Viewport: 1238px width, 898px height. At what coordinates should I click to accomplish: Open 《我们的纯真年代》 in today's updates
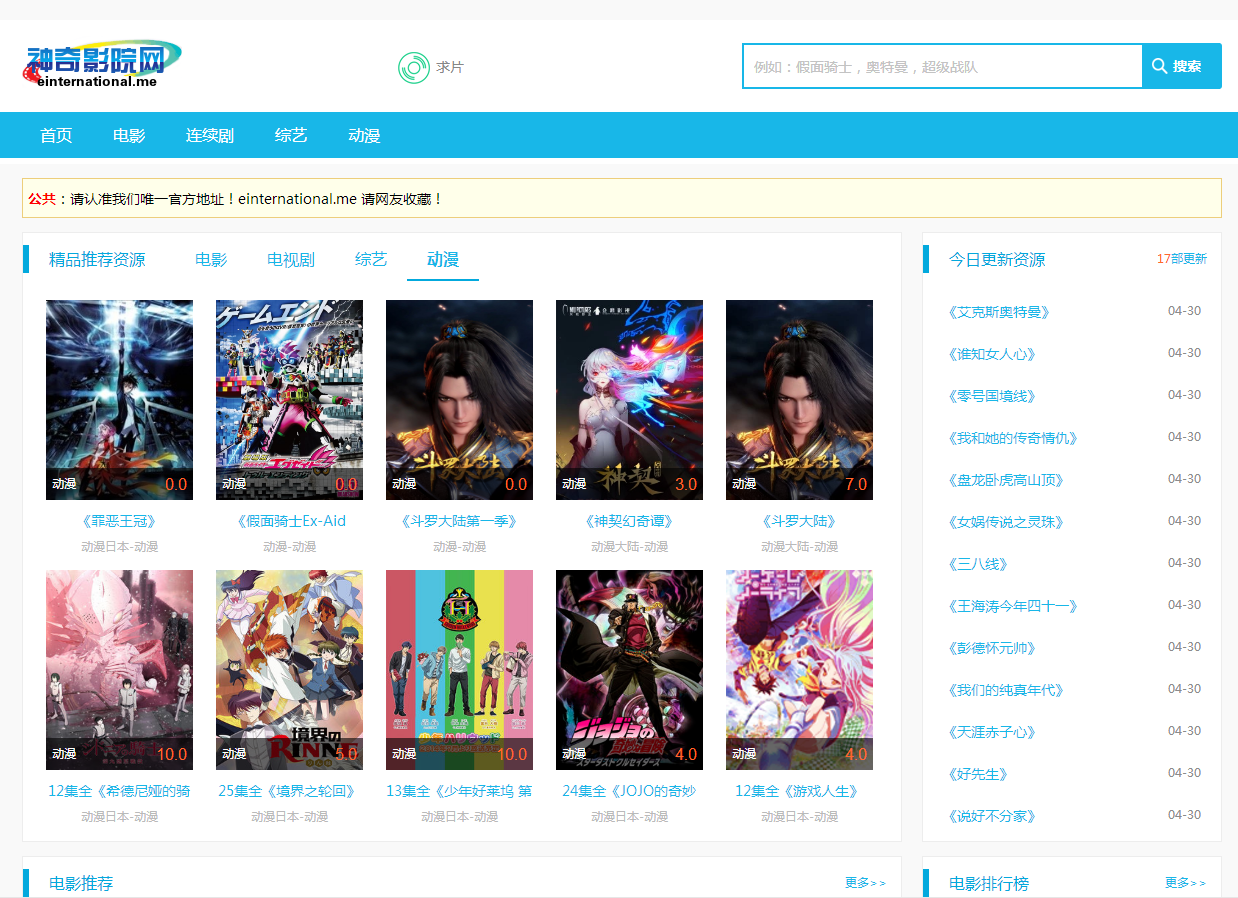[1006, 690]
